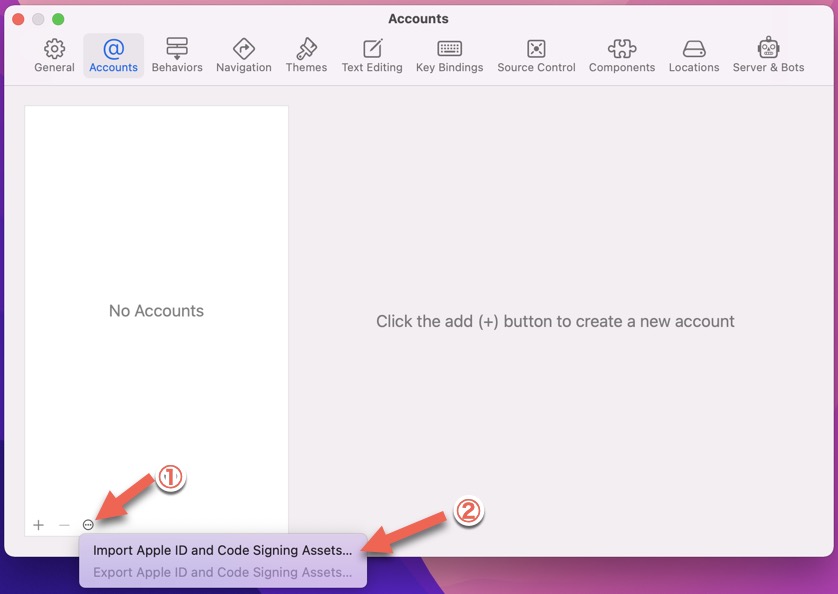Click the add (+) account button

(38, 525)
